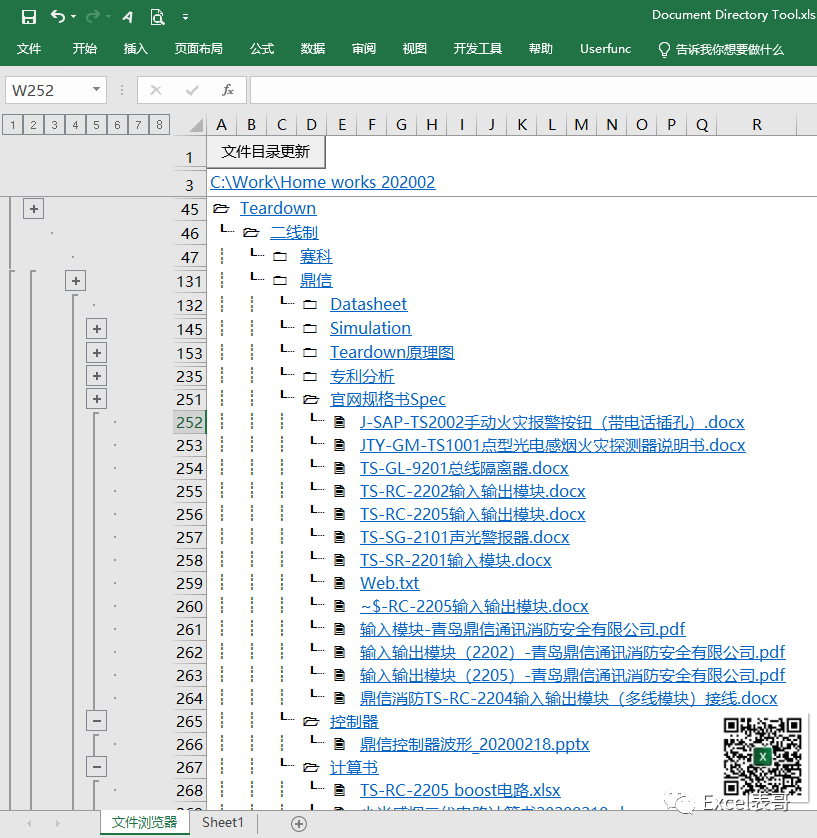Click outline level 8 button

(x=159, y=125)
